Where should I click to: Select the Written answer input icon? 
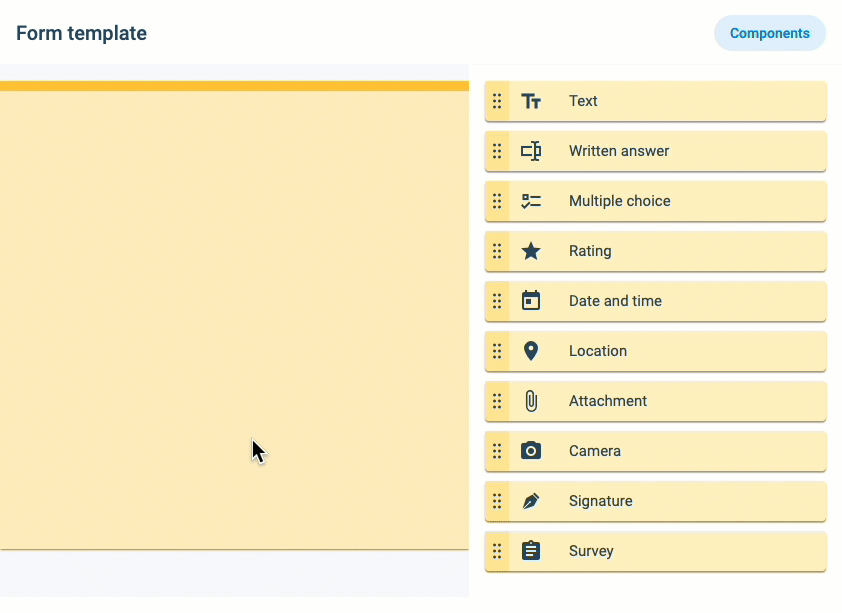(531, 151)
